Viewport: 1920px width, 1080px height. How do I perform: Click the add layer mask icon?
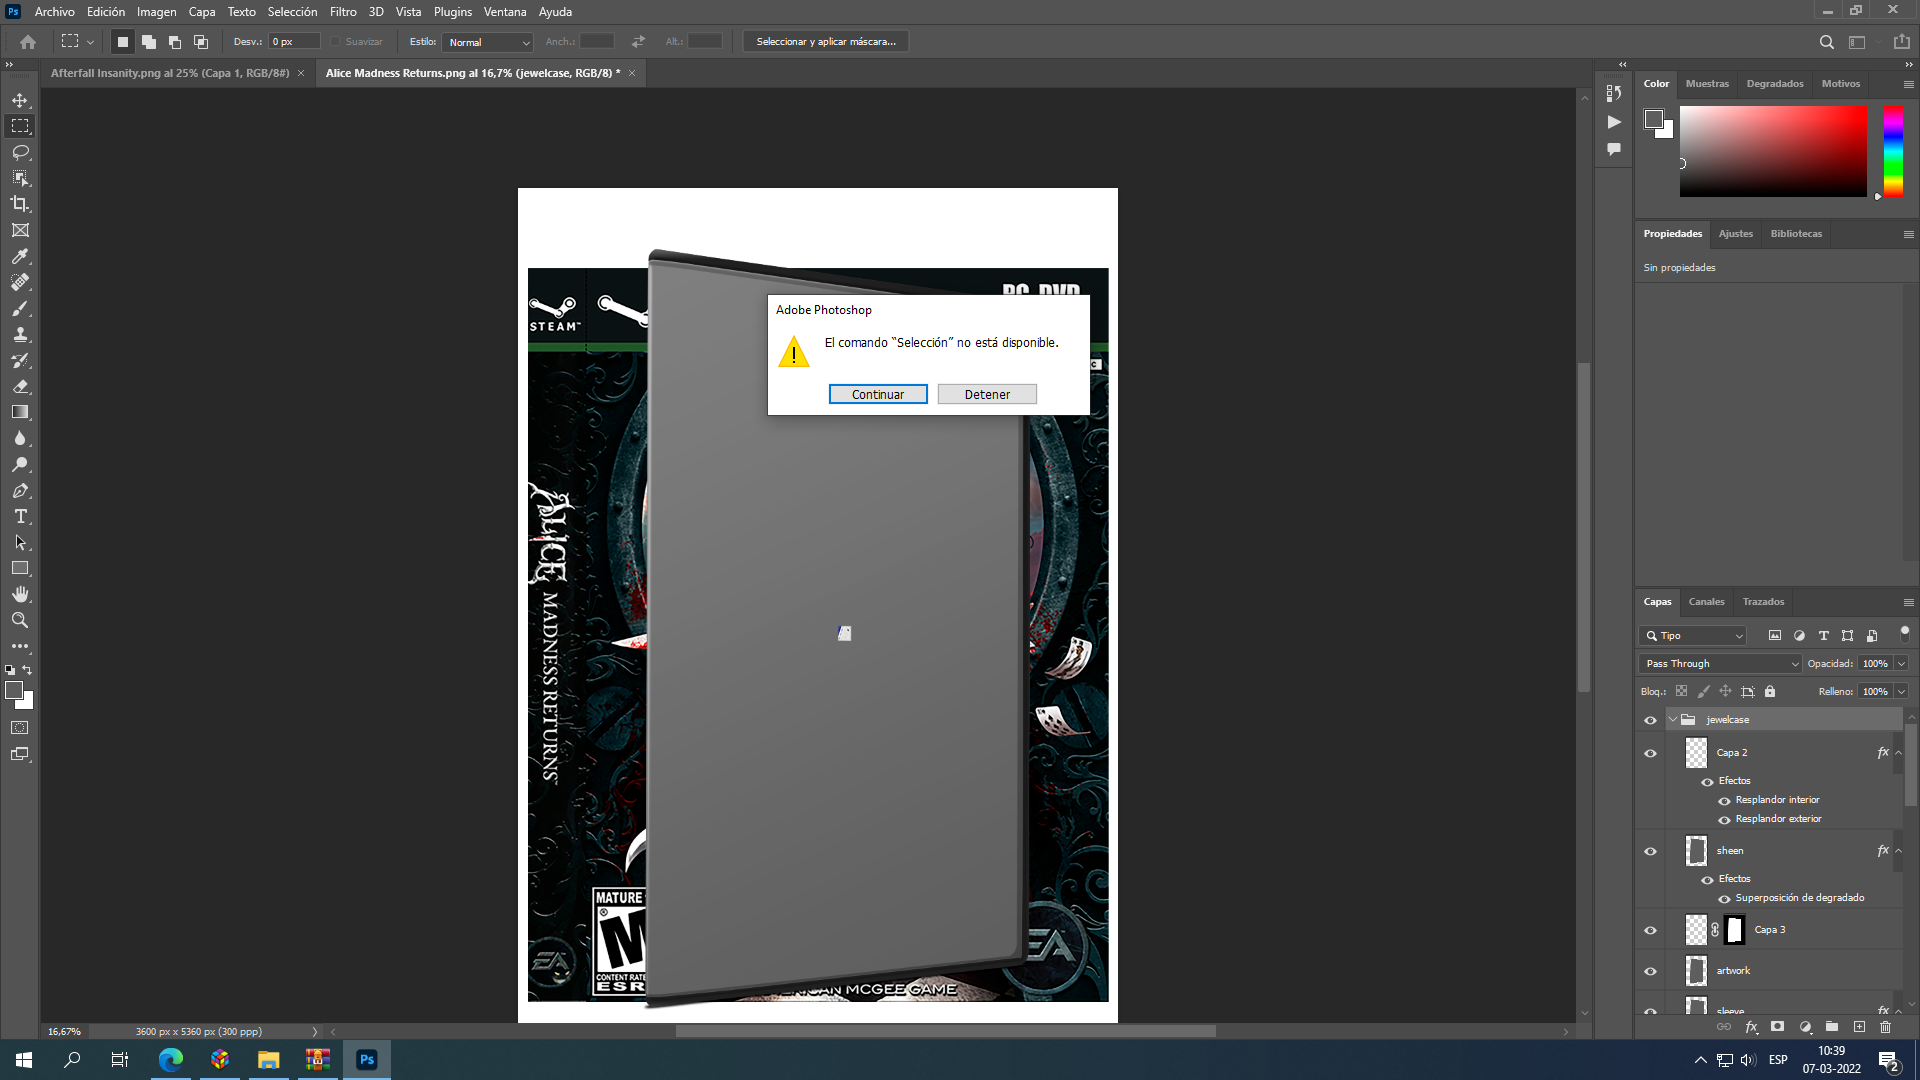[1777, 1027]
